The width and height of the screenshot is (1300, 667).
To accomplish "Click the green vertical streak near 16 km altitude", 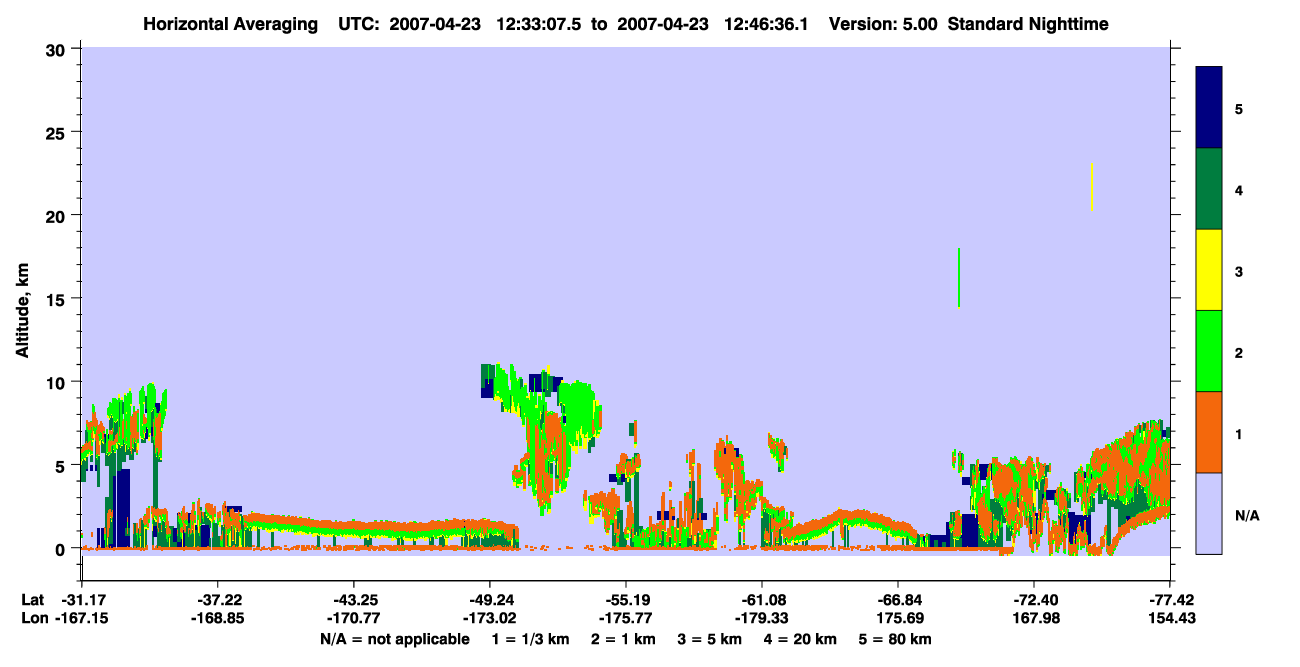I will [x=958, y=278].
